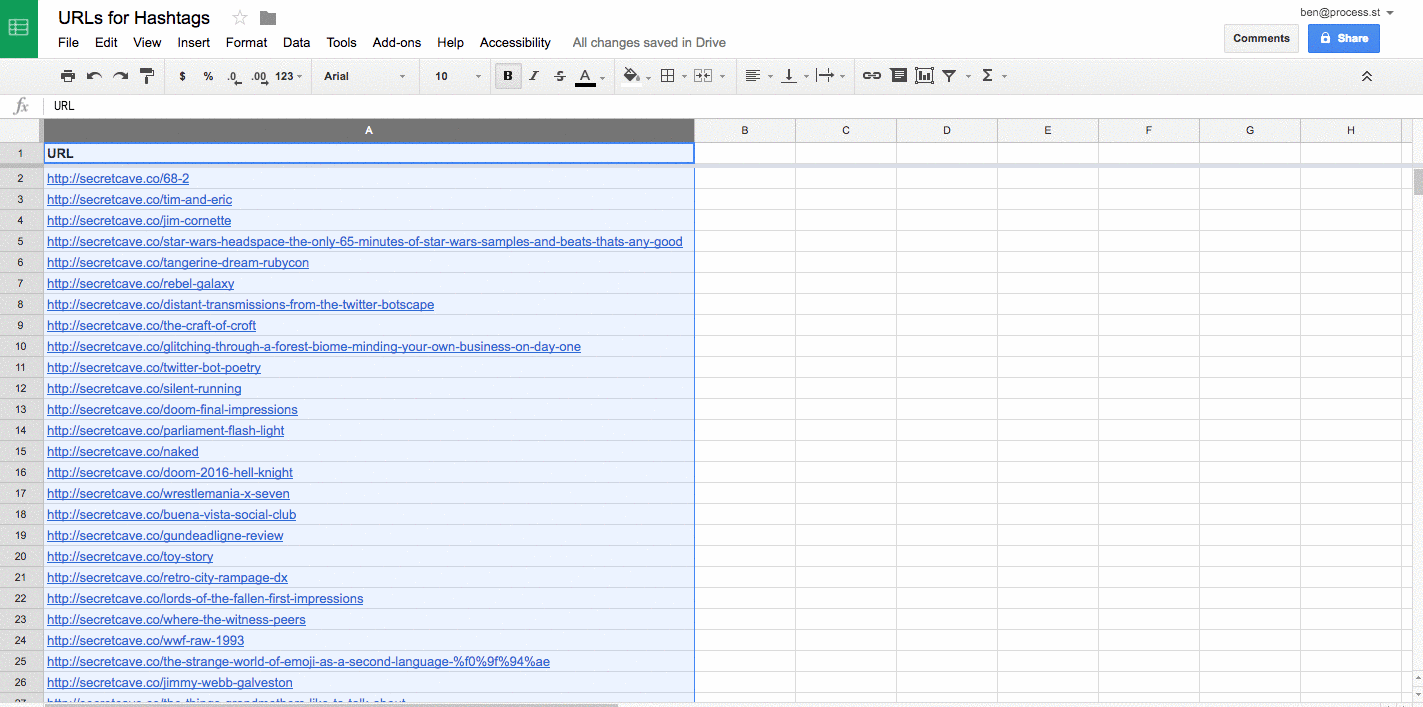Insert a link using the link icon
Screen dimensions: 1423x707
click(x=872, y=76)
